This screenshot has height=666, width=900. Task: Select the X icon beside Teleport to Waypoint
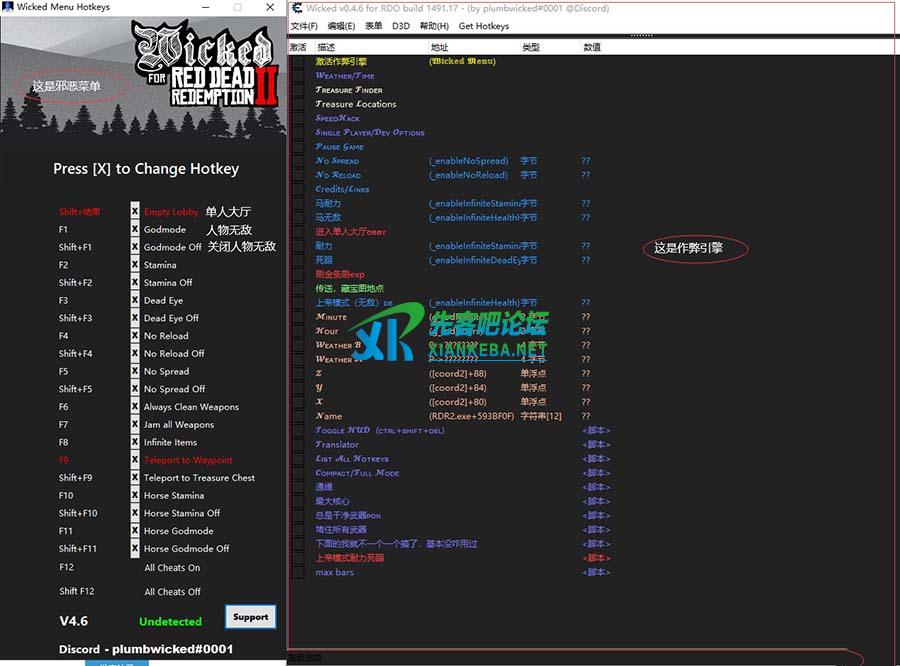click(135, 460)
